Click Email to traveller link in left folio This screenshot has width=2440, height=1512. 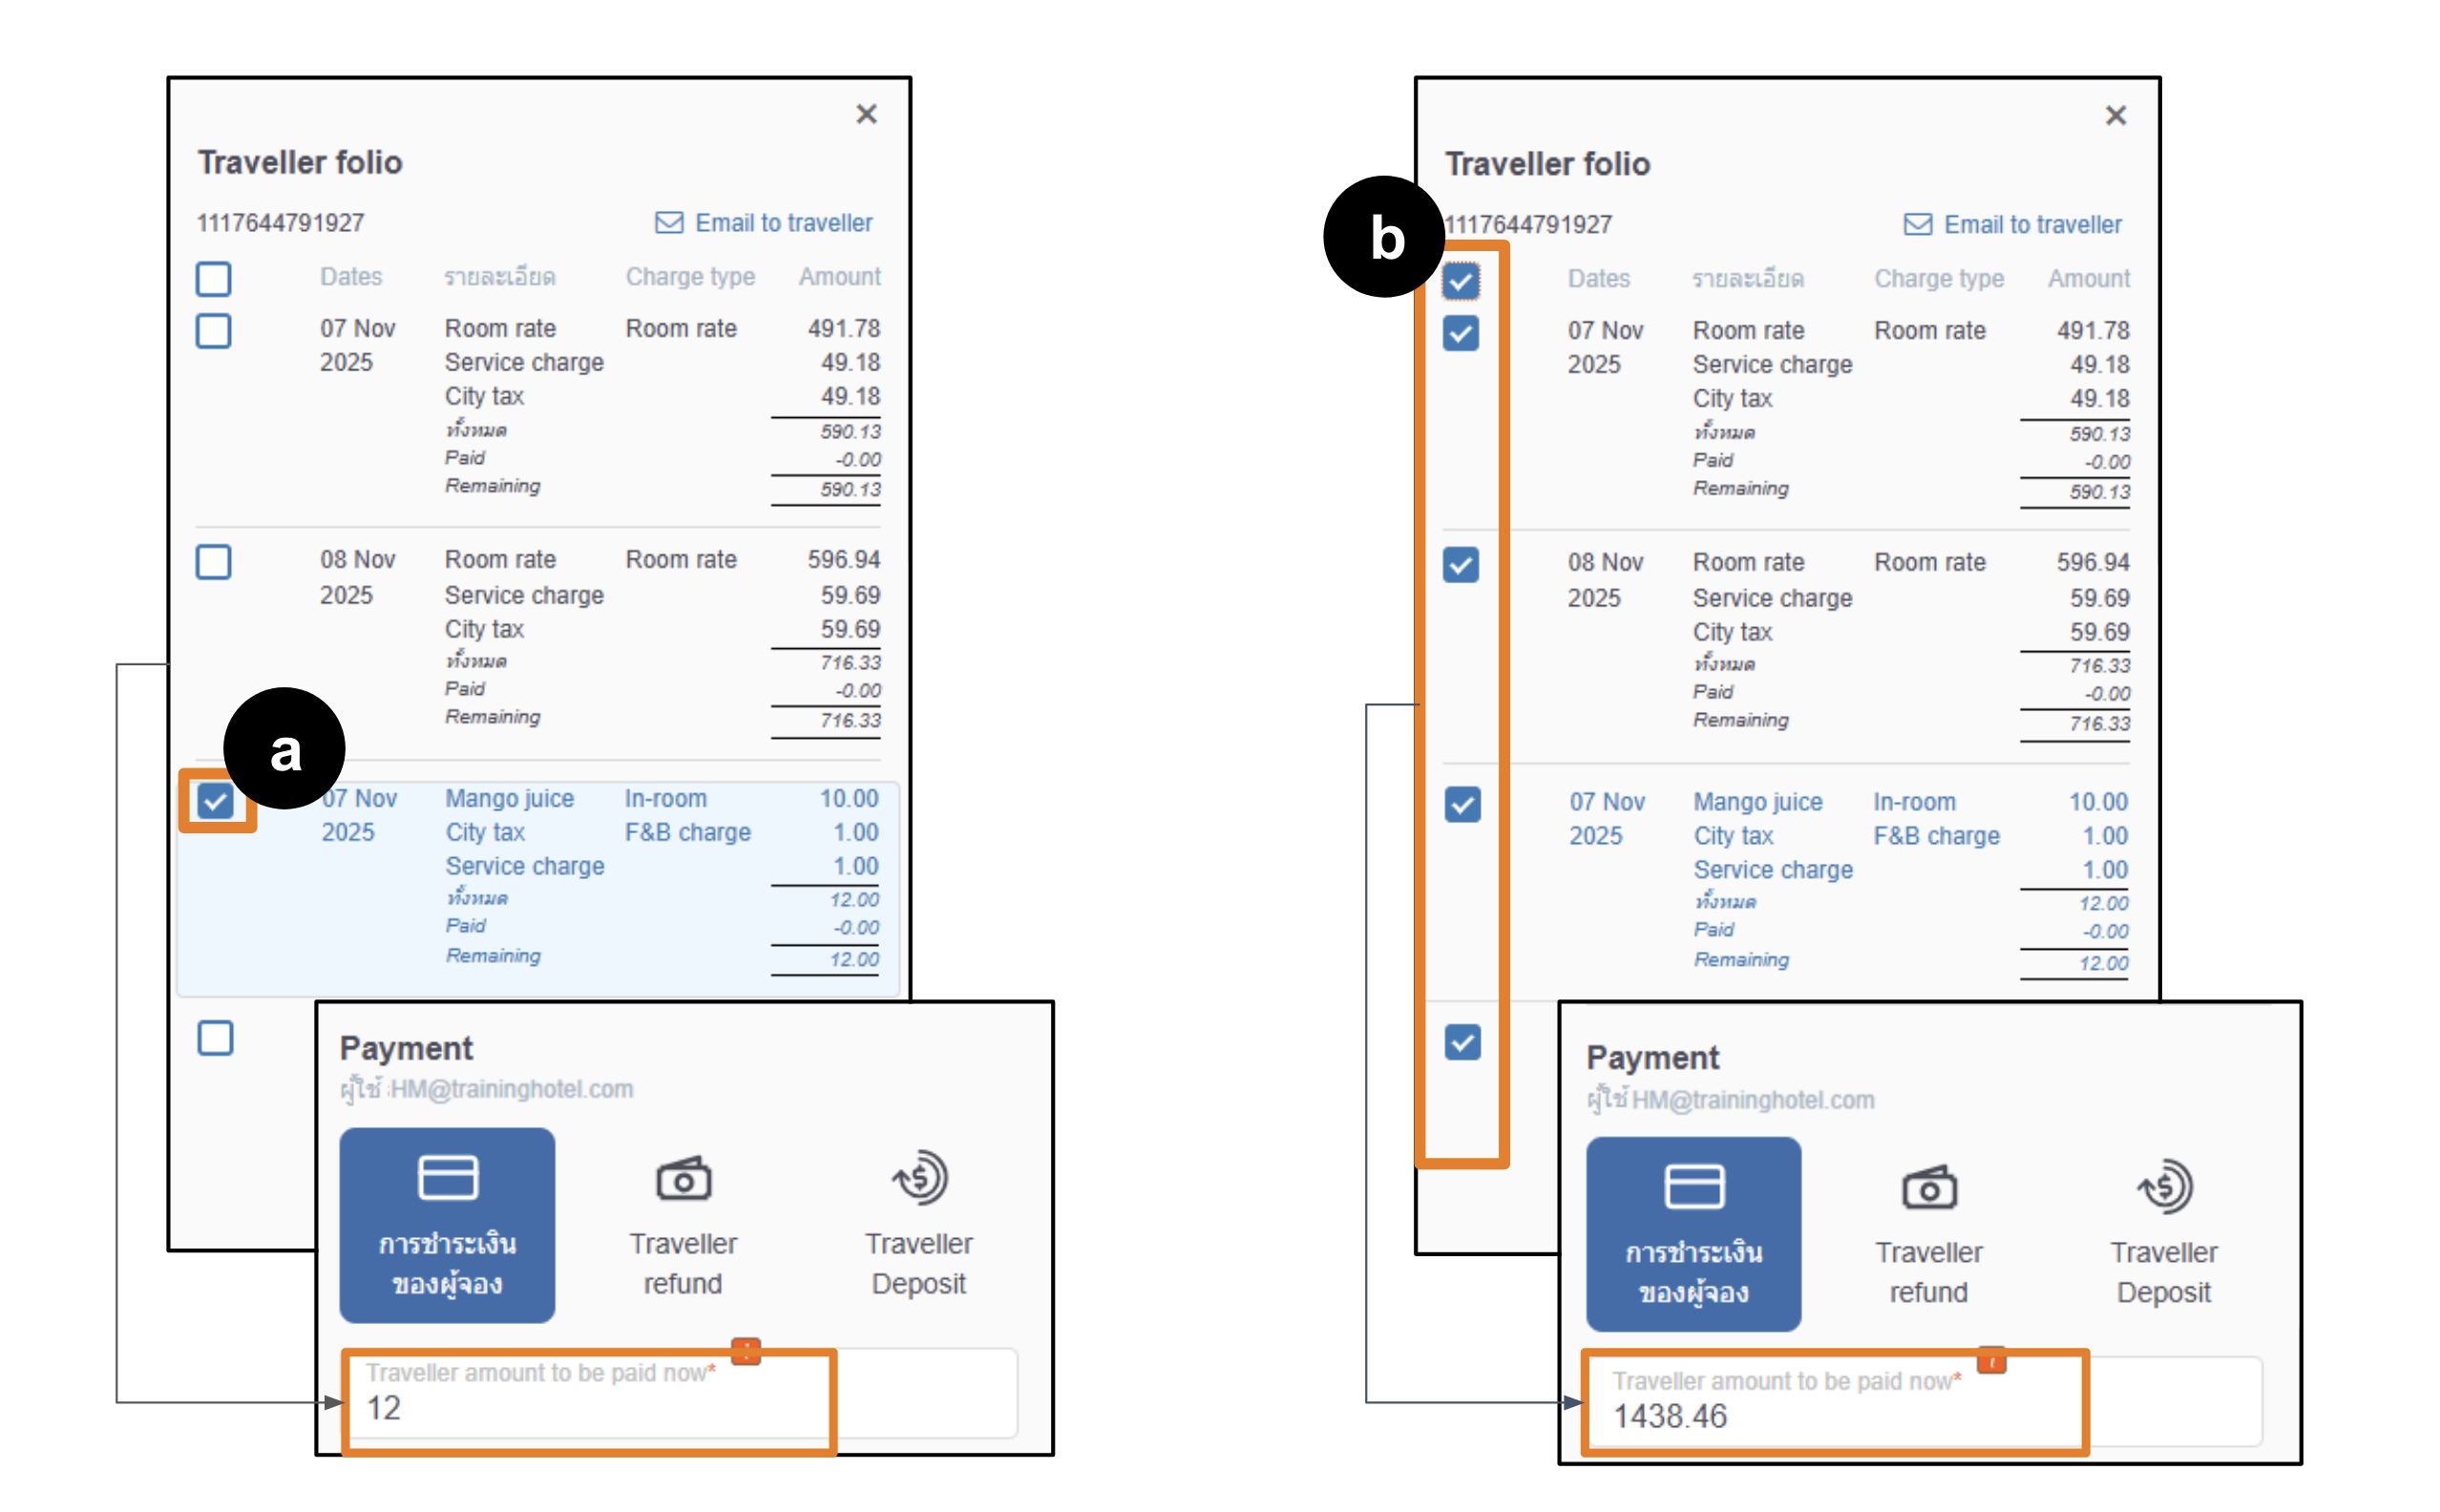(x=783, y=222)
